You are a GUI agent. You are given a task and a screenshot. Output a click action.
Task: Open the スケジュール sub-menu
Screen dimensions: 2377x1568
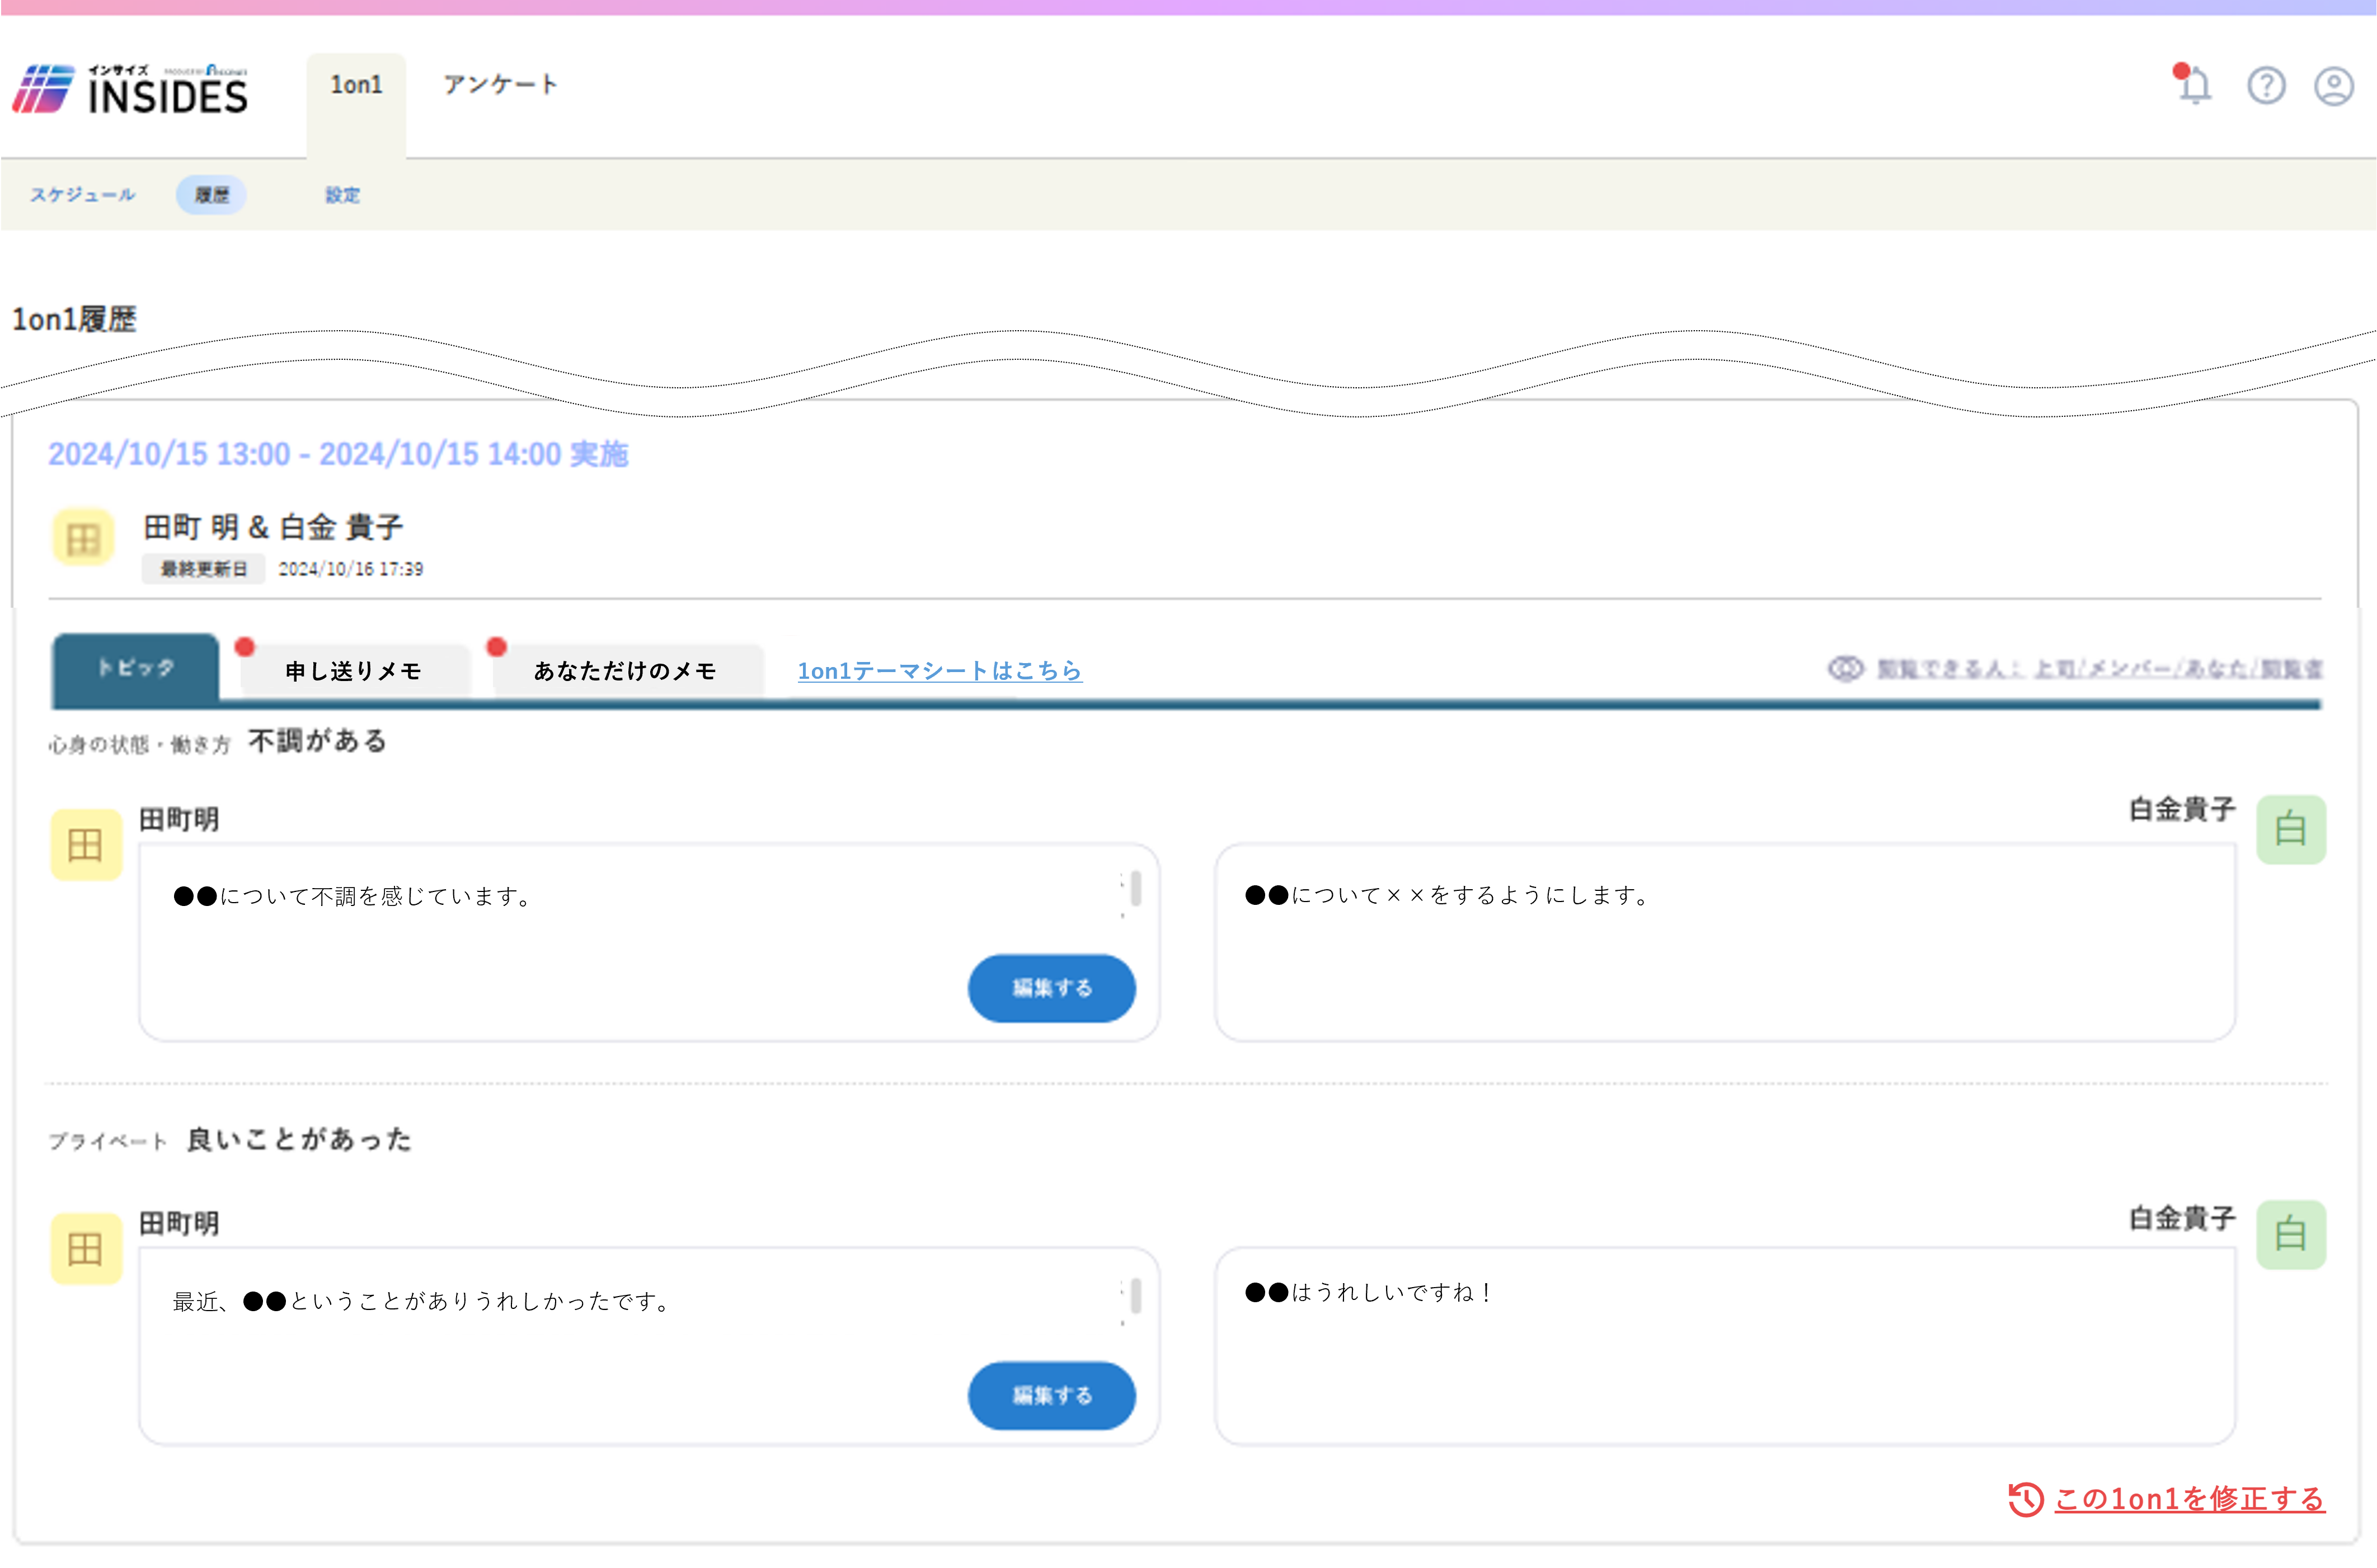pos(82,195)
